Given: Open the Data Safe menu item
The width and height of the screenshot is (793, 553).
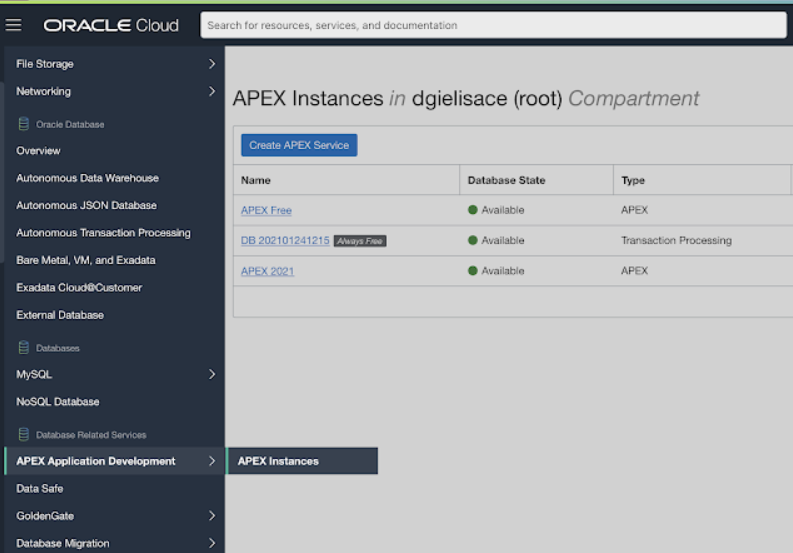Looking at the screenshot, I should click(40, 489).
